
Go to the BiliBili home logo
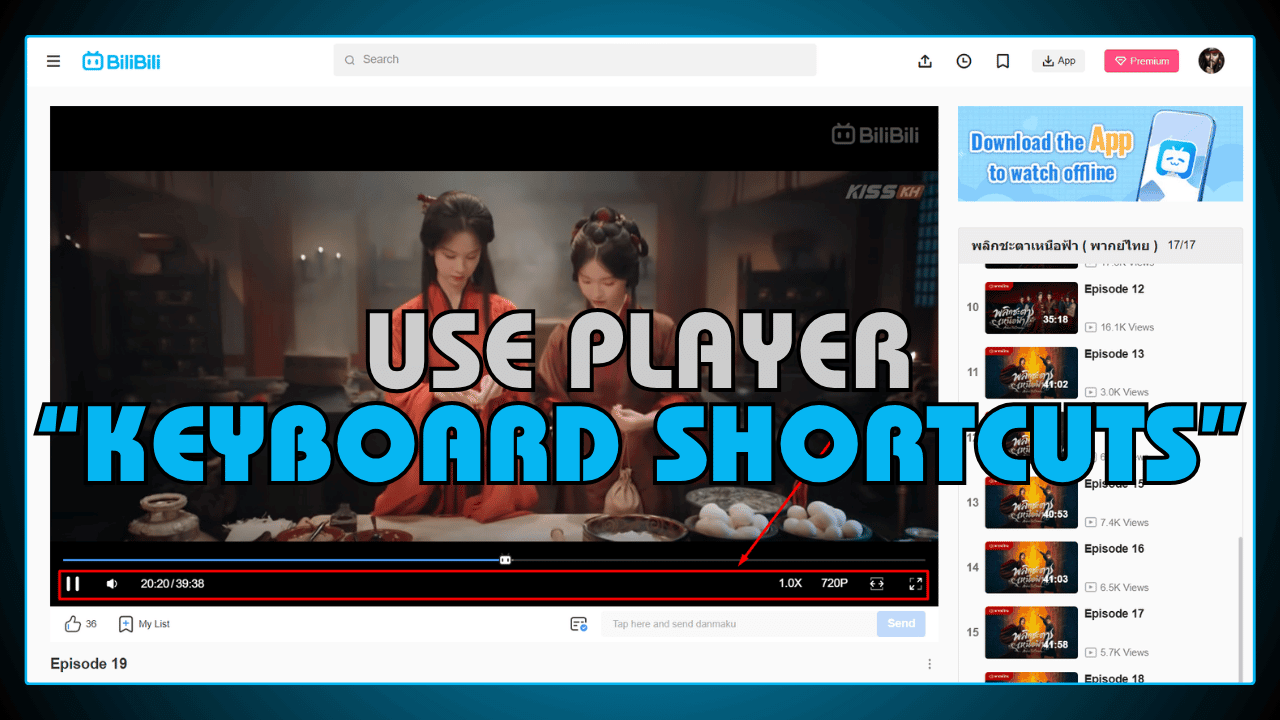(121, 61)
